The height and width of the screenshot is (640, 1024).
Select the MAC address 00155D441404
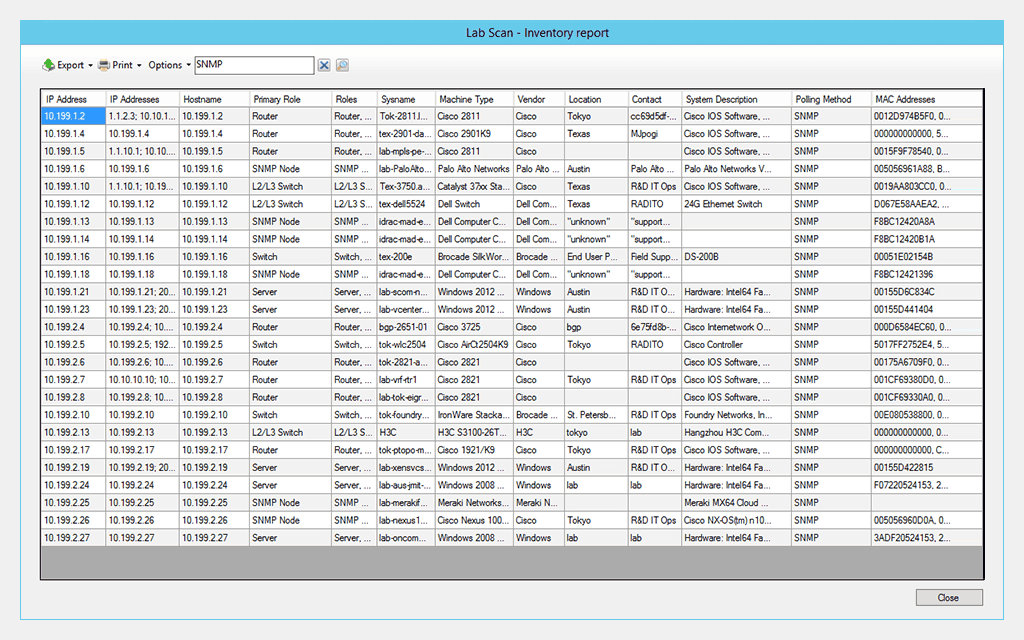(x=927, y=310)
